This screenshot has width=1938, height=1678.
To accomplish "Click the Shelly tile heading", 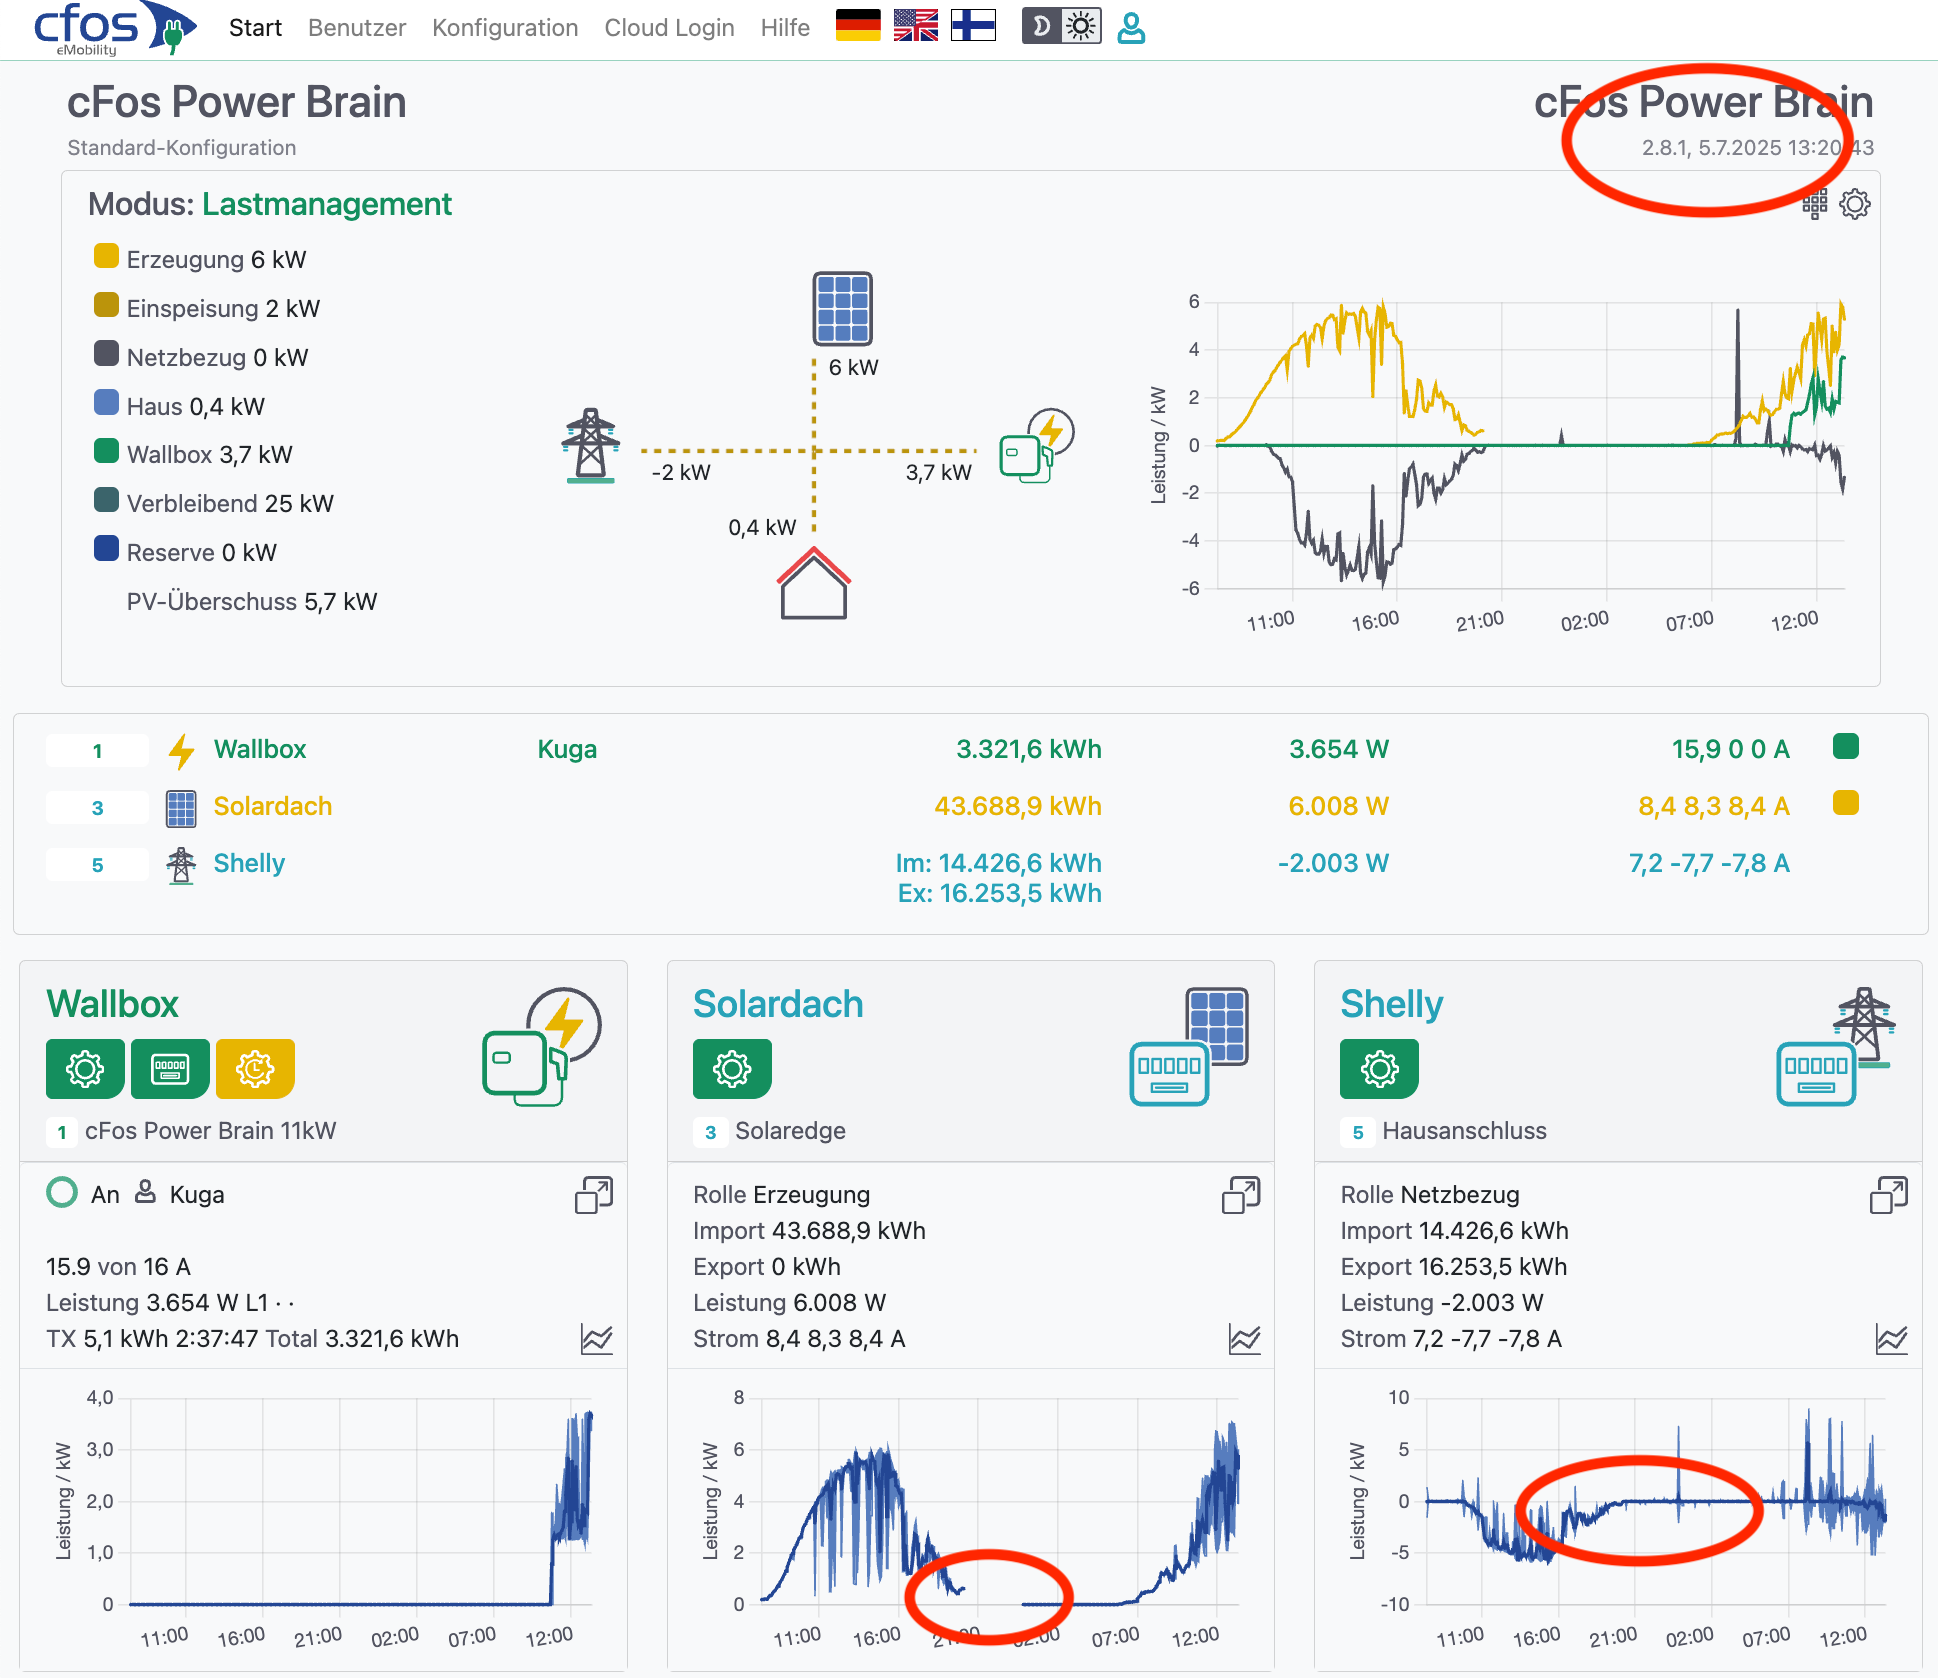I will (x=1392, y=1004).
